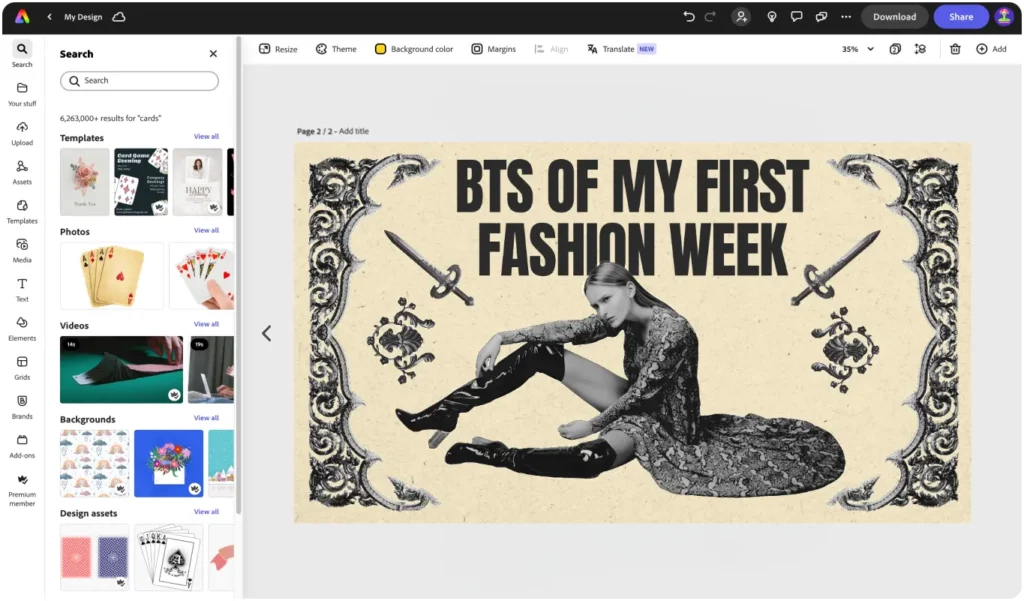Click the Download button
The width and height of the screenshot is (1024, 601).
894,17
